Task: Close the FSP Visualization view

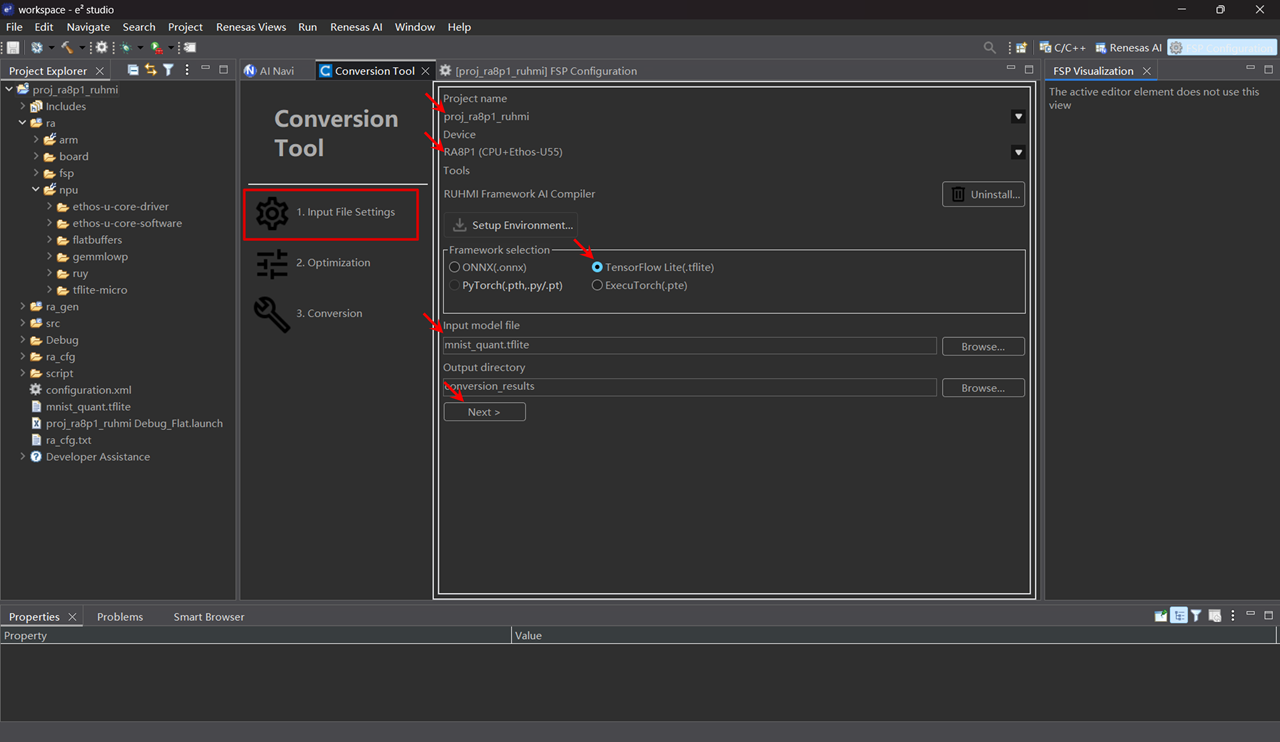Action: pos(1147,71)
